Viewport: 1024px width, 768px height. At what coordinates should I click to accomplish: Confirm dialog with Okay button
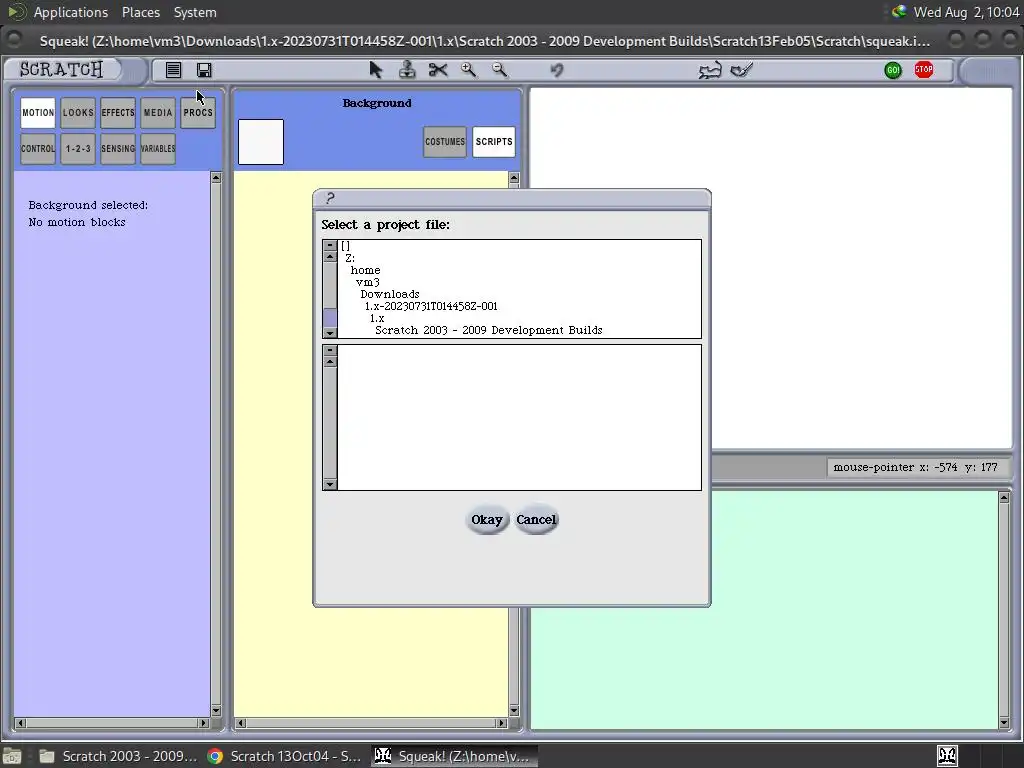click(487, 520)
